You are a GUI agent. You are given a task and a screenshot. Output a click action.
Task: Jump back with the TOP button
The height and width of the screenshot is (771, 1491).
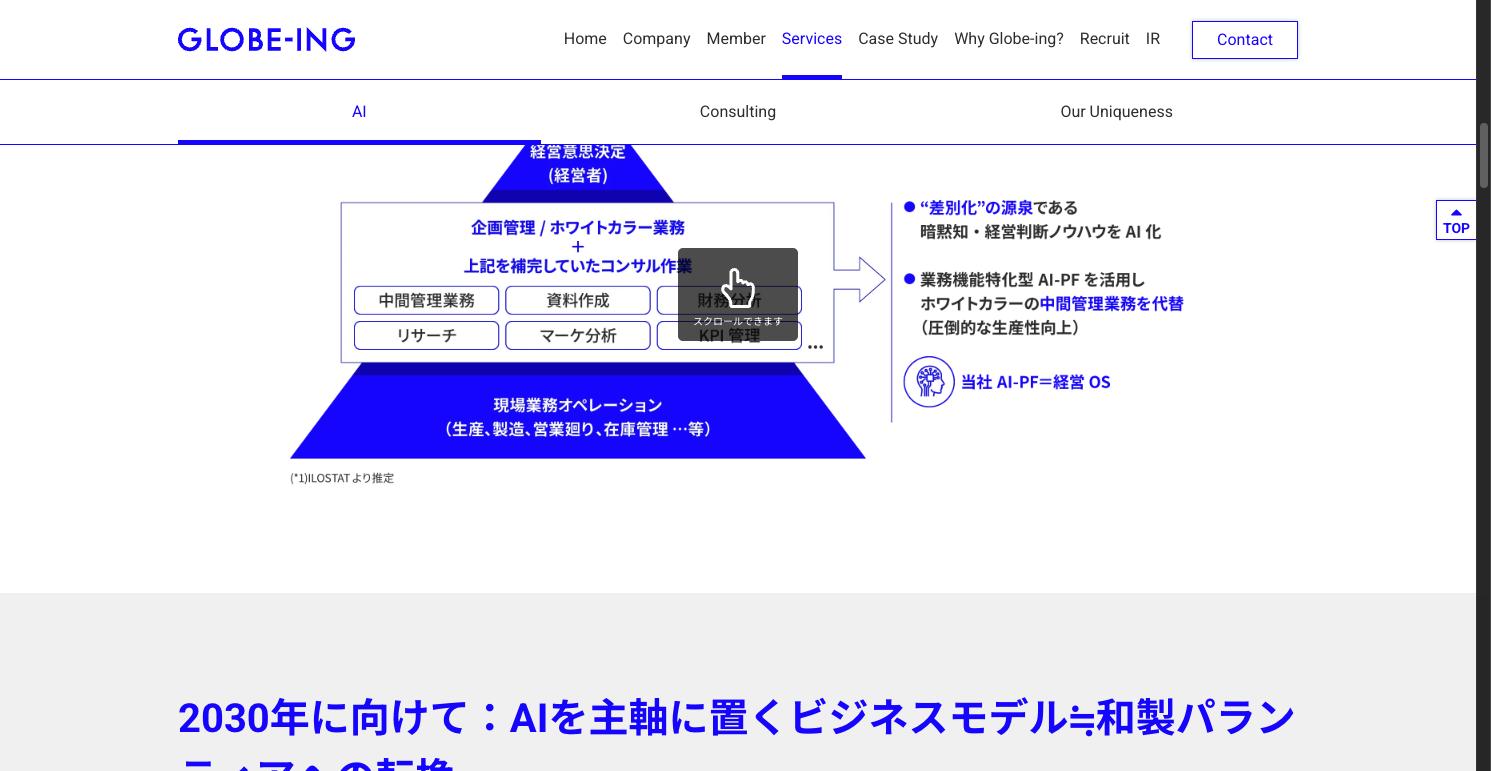[1456, 220]
